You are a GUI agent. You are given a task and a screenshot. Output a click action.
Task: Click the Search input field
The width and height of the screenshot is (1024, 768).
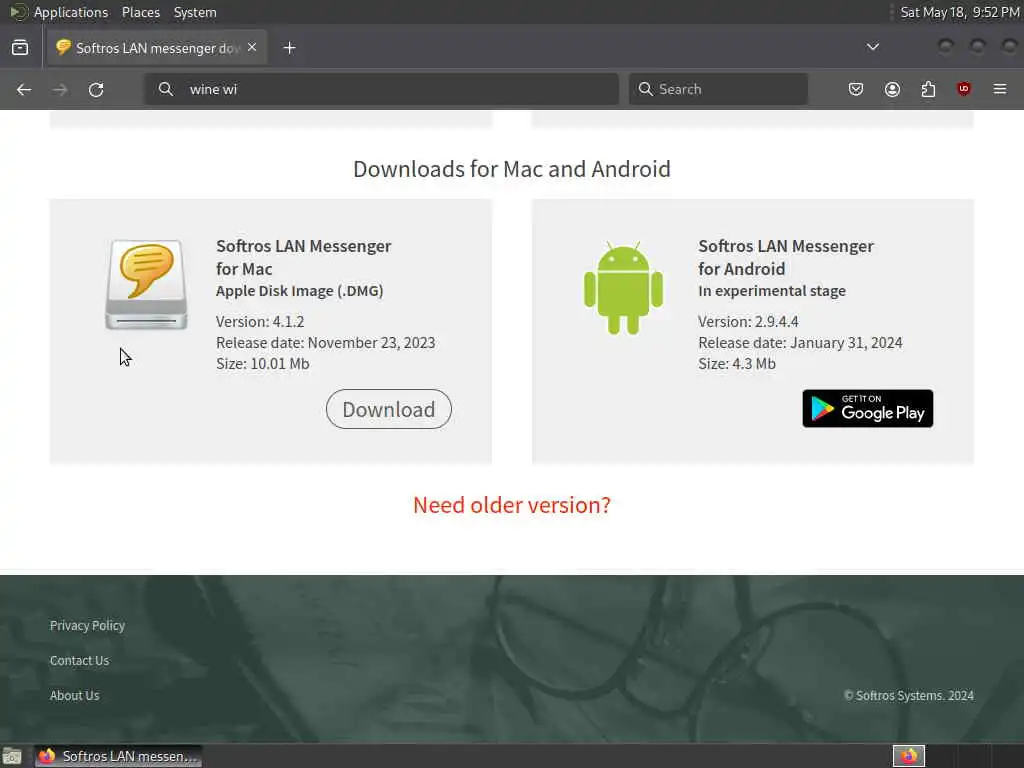(x=718, y=89)
